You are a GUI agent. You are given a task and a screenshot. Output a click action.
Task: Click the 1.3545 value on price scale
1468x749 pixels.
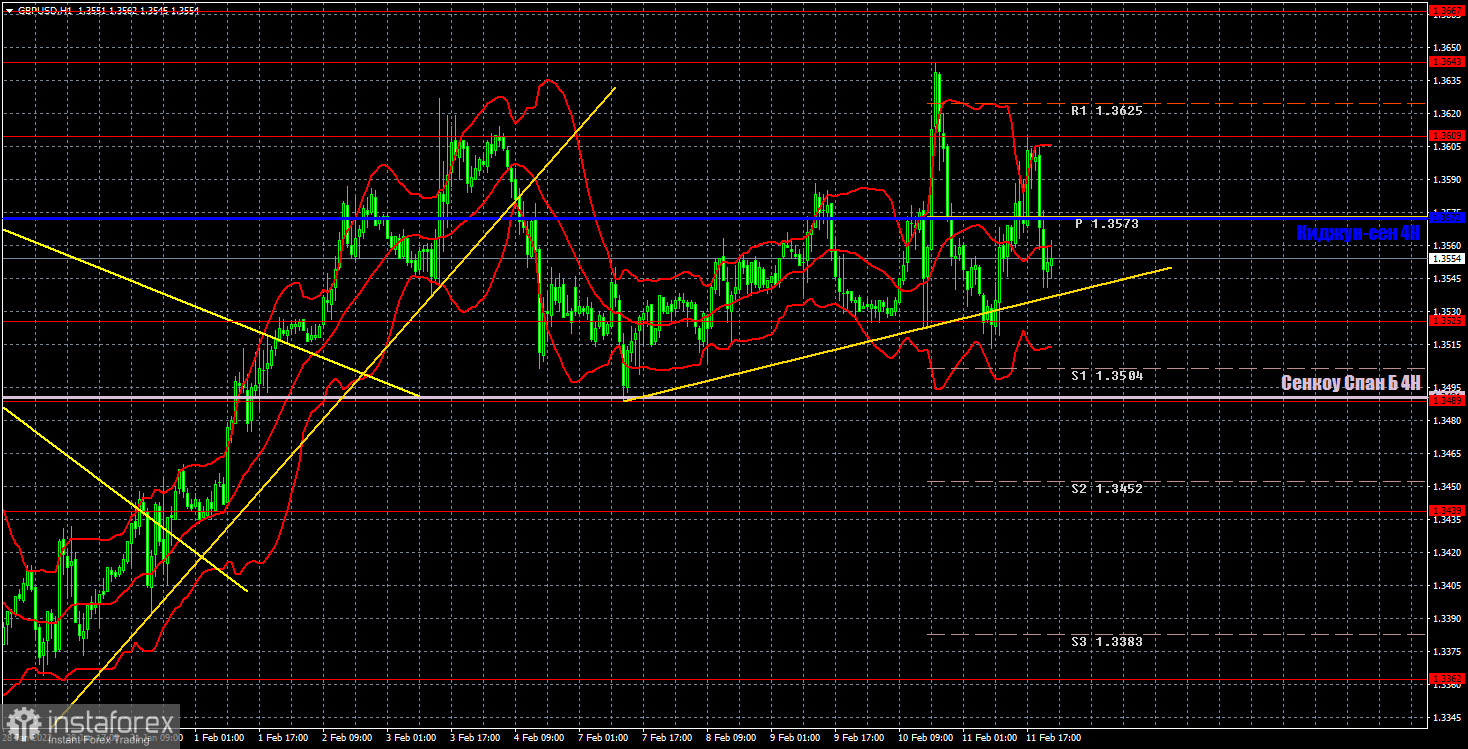(x=1447, y=278)
